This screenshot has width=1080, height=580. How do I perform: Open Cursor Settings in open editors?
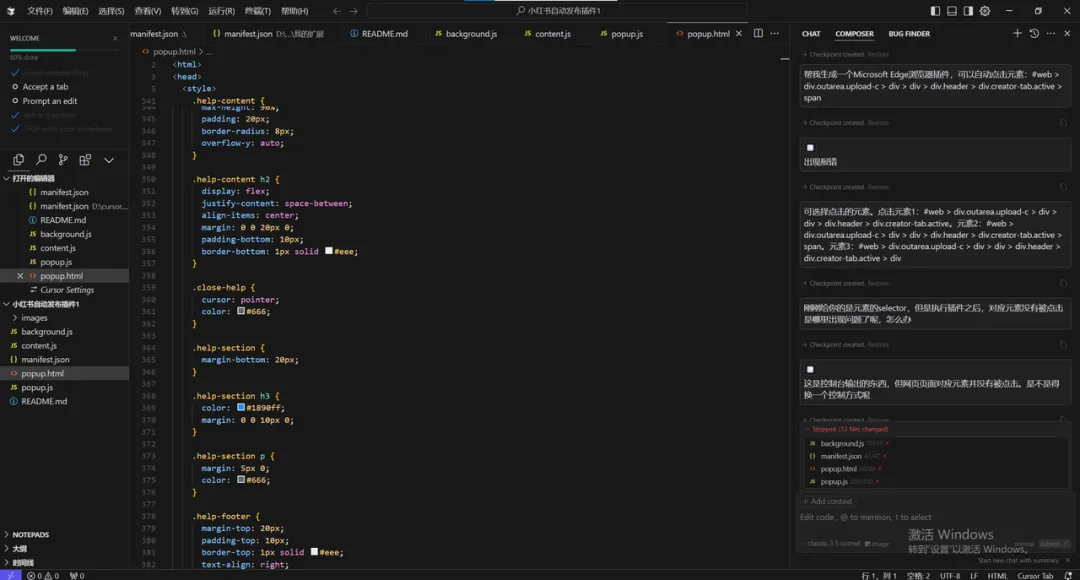(67, 290)
